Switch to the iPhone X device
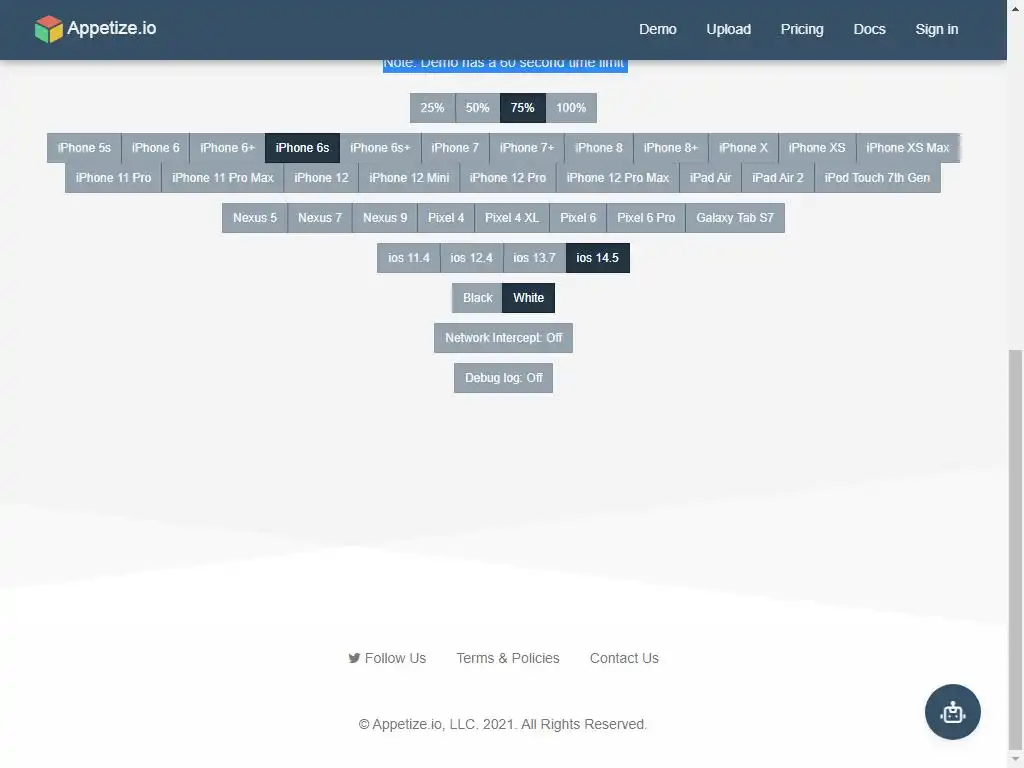 tap(743, 148)
